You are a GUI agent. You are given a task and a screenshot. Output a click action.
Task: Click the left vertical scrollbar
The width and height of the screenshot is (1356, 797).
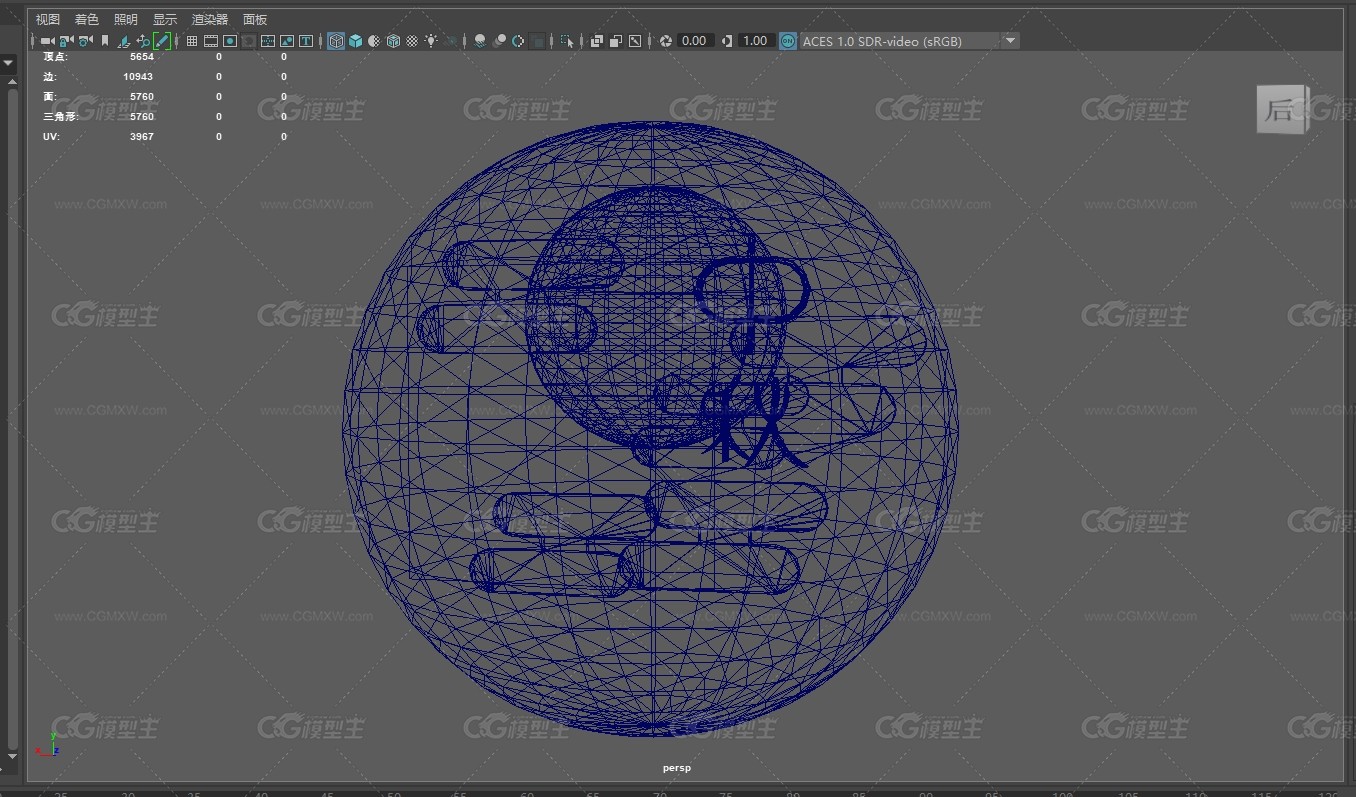(12, 420)
